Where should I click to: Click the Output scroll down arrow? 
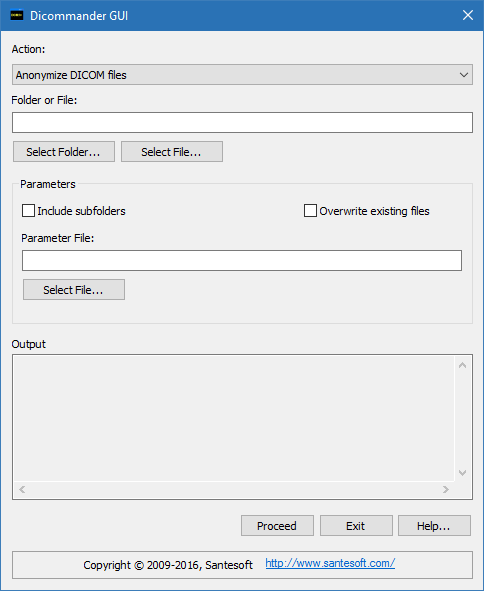[463, 472]
